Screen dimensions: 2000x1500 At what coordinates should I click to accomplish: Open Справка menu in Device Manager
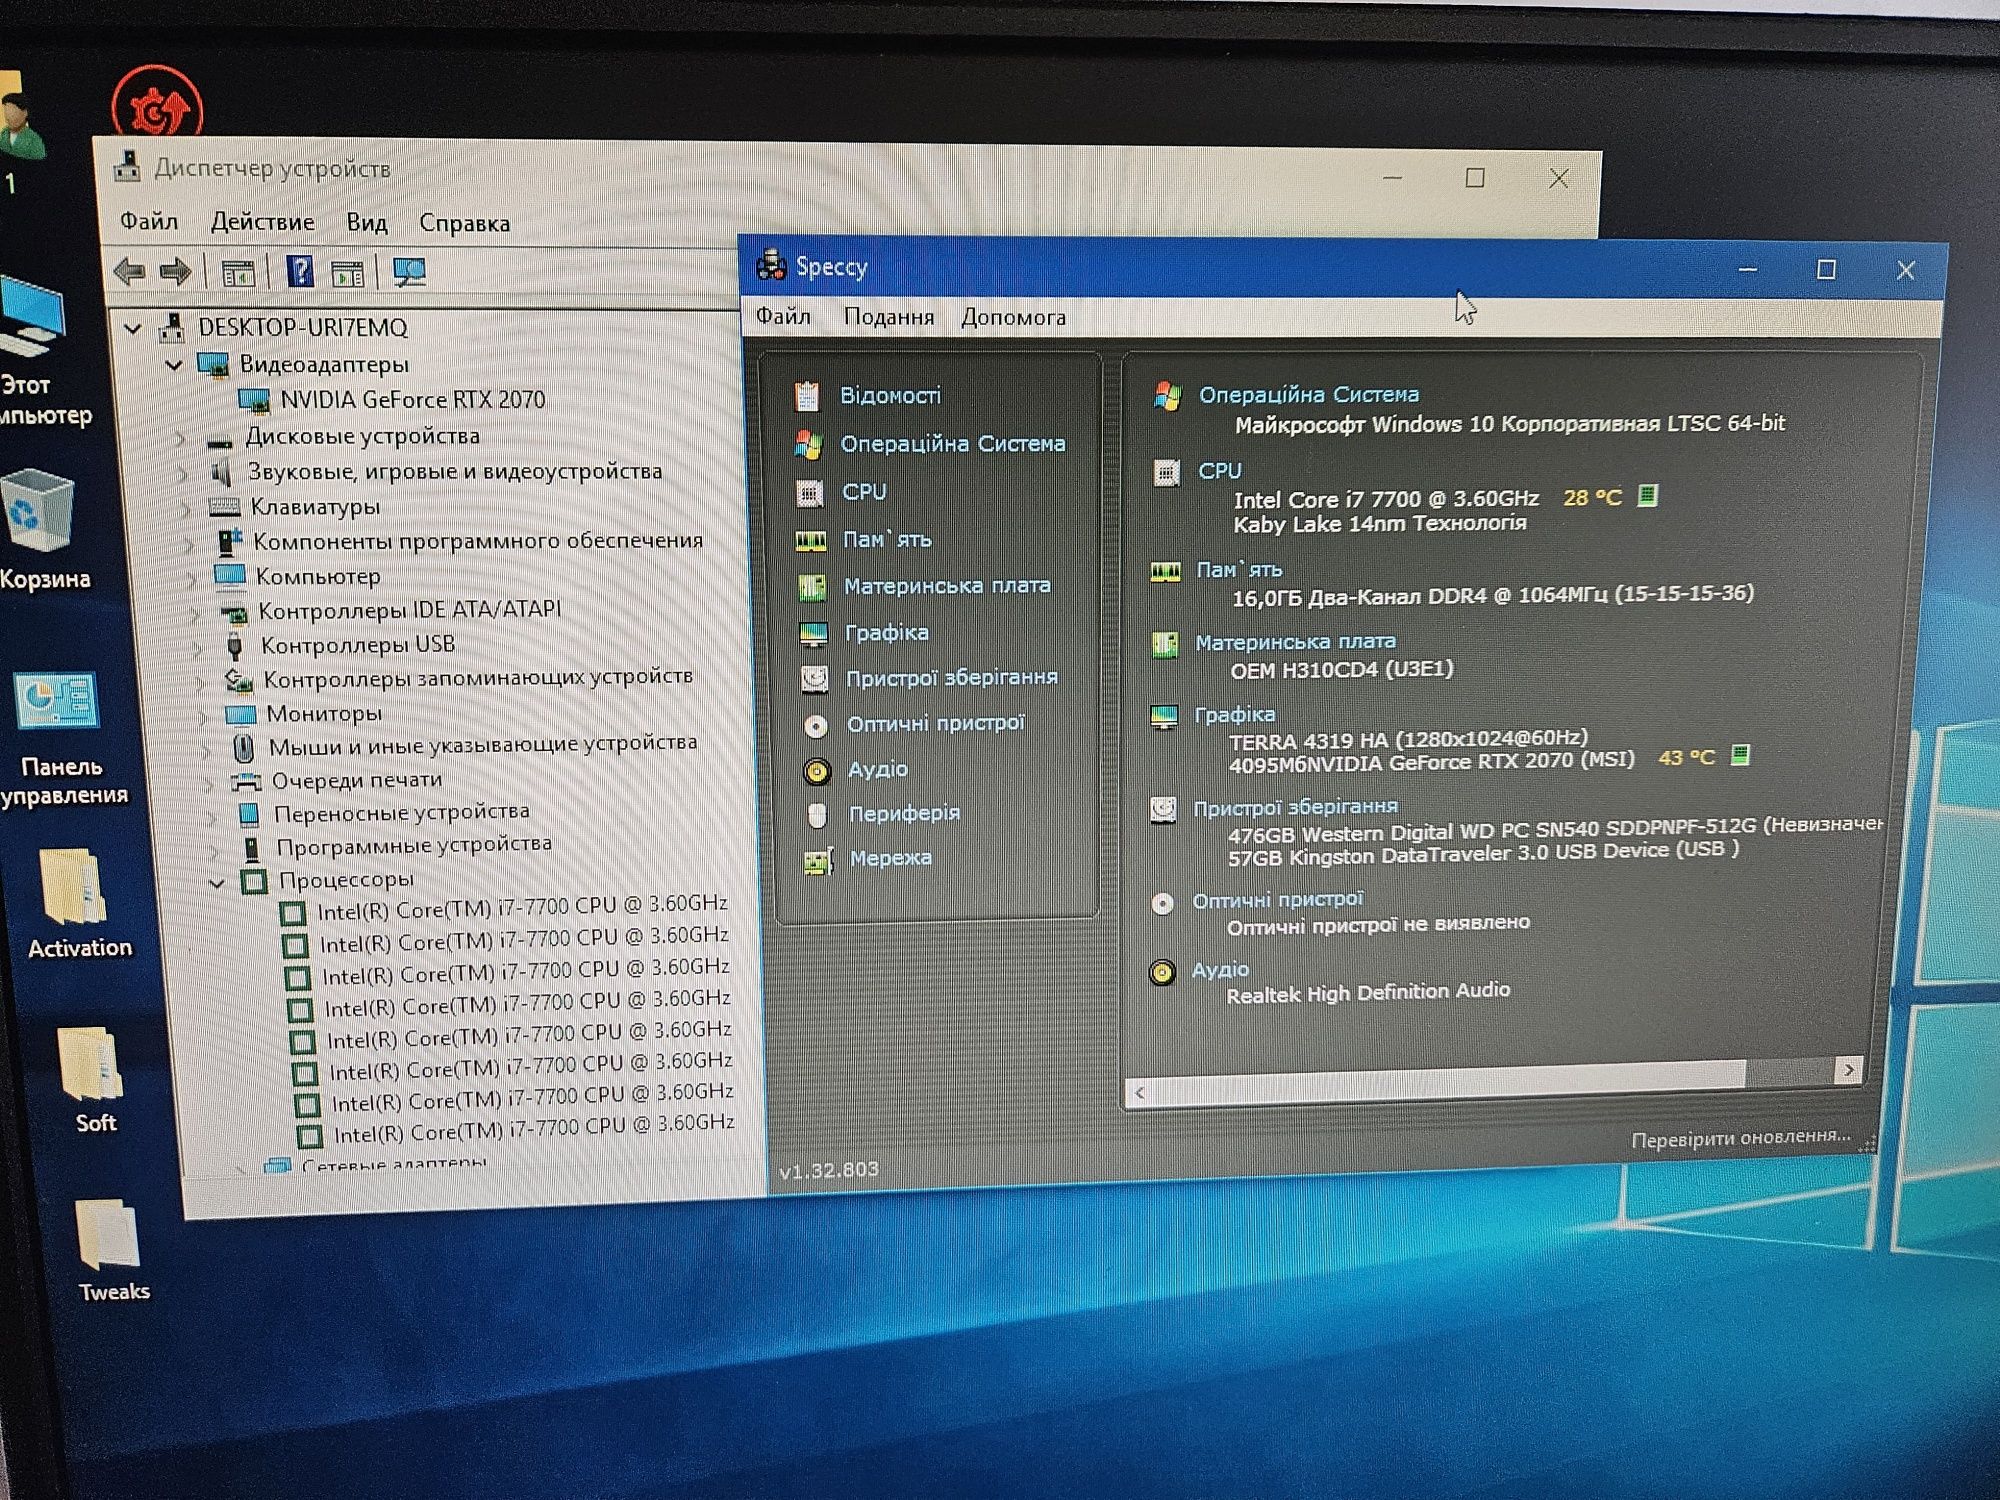tap(464, 223)
